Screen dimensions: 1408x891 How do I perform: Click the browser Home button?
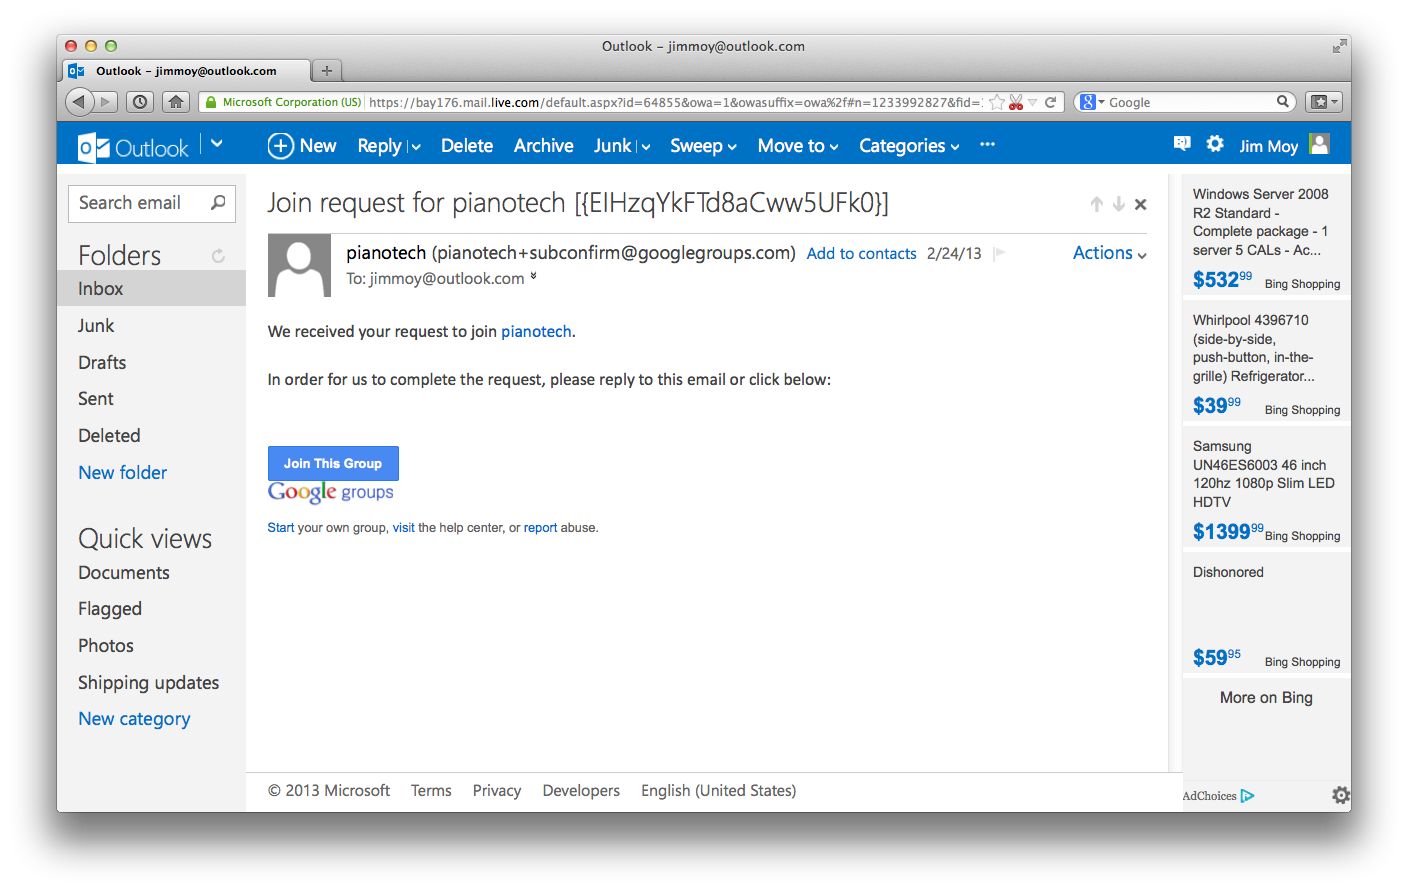pos(176,101)
